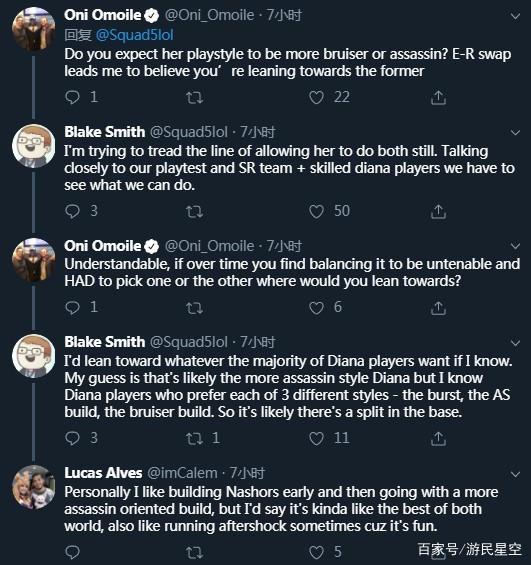Open the @Squad5lol mention link
The height and width of the screenshot is (565, 531).
[x=134, y=35]
